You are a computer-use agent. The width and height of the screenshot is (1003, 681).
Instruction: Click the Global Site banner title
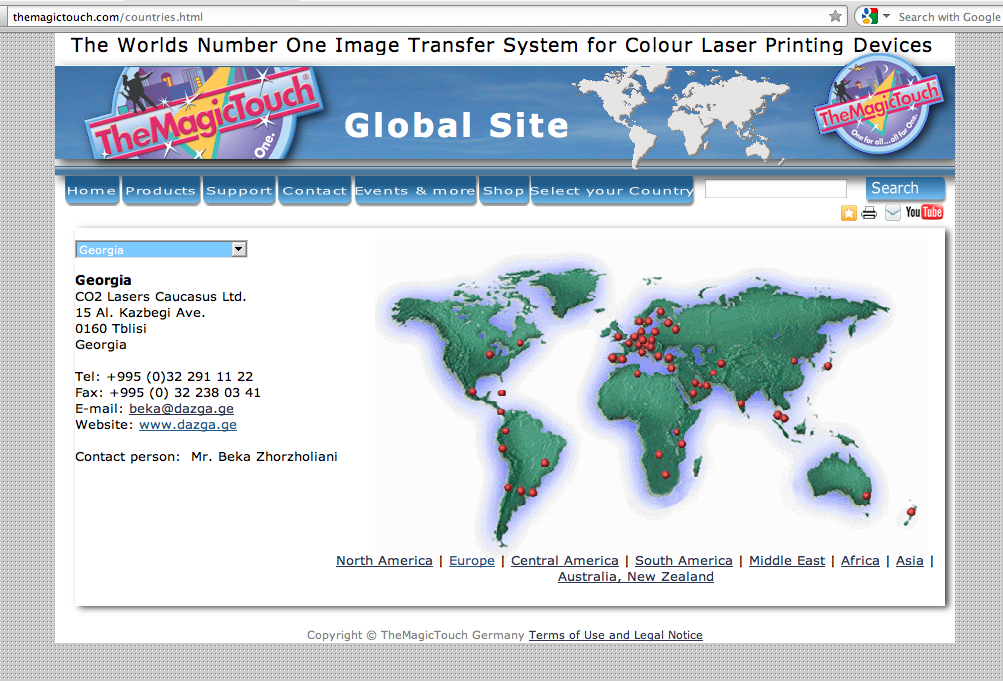click(x=456, y=125)
